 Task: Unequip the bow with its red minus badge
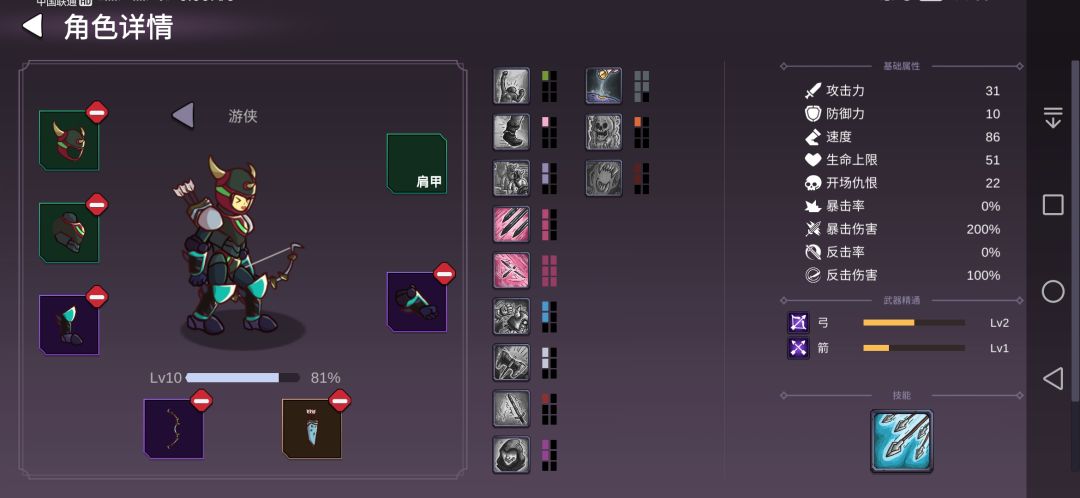201,400
